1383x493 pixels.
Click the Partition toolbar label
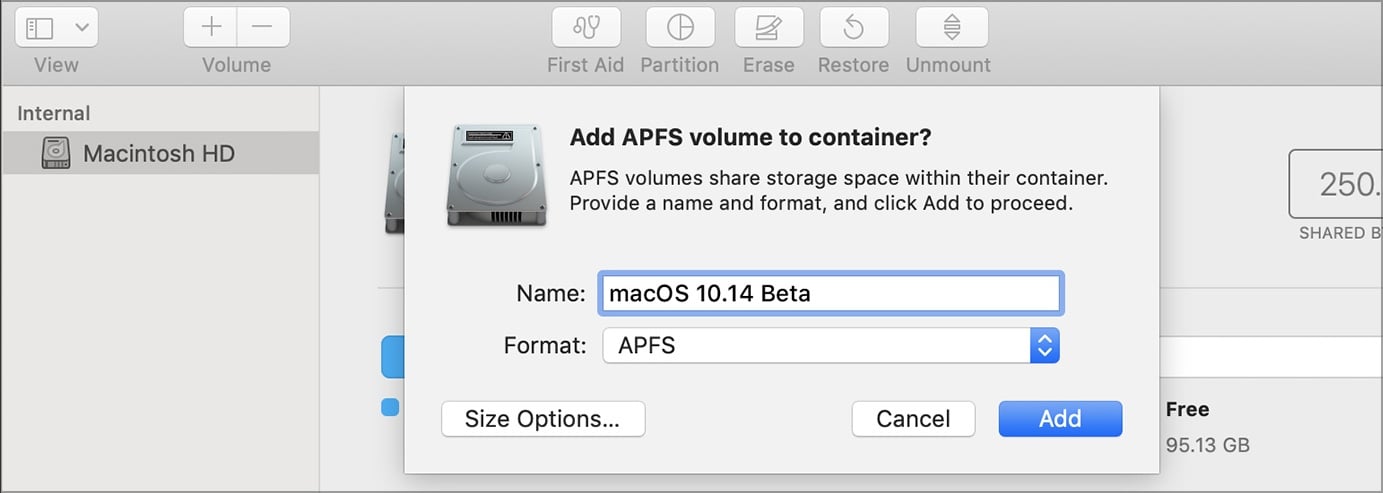[x=680, y=65]
